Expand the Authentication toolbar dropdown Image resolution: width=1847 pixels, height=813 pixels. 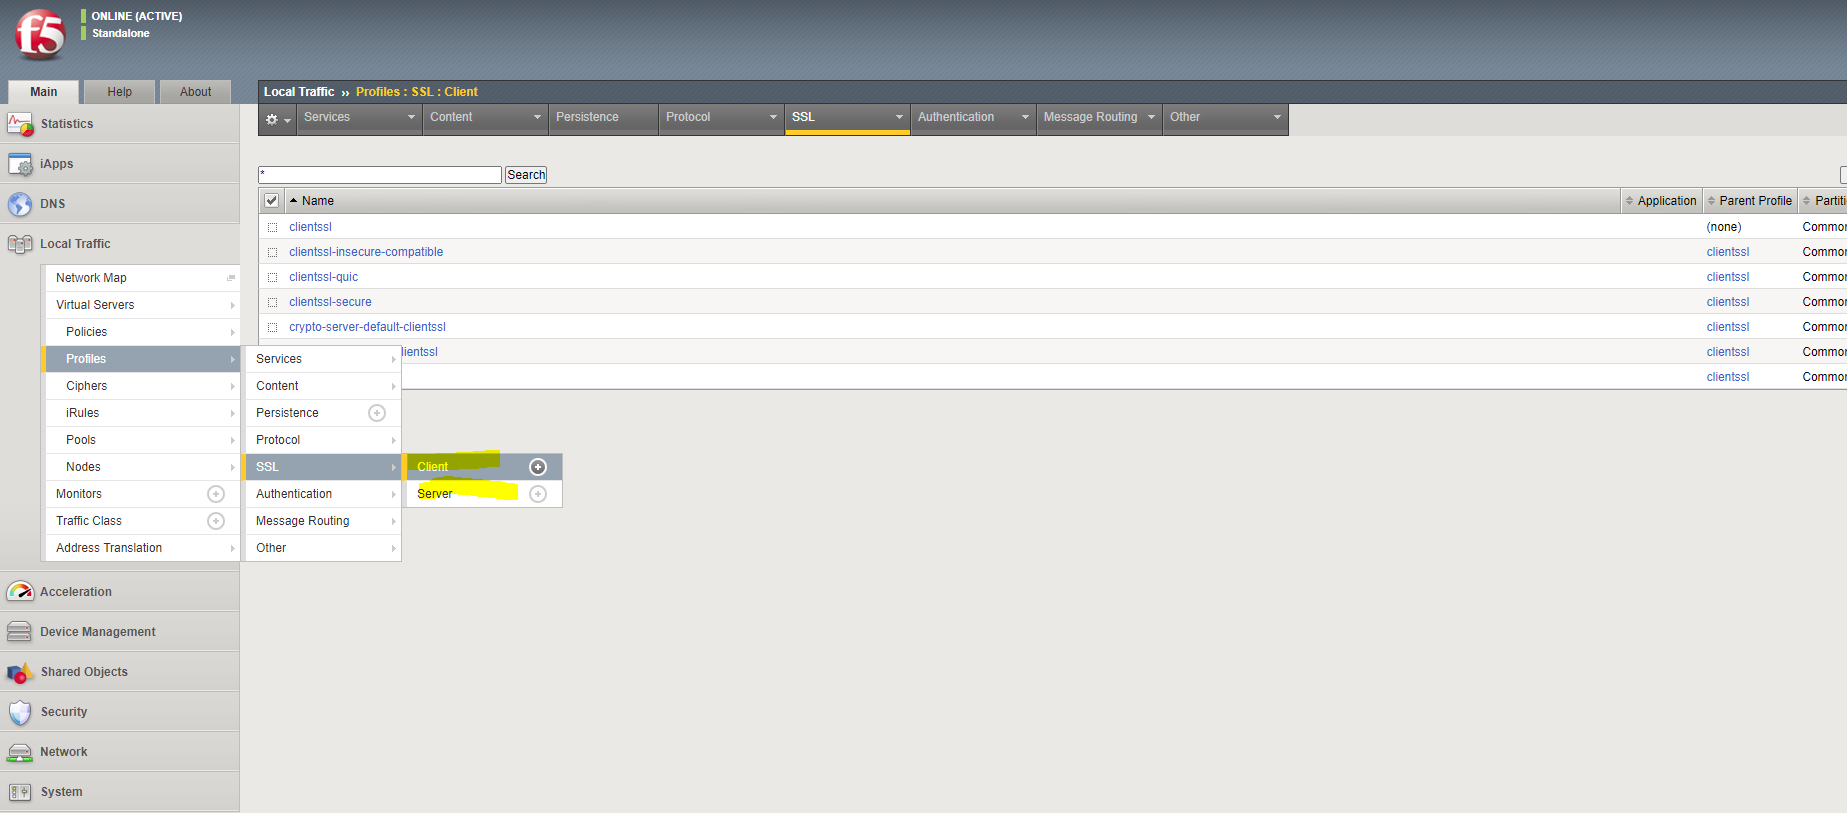(x=973, y=118)
